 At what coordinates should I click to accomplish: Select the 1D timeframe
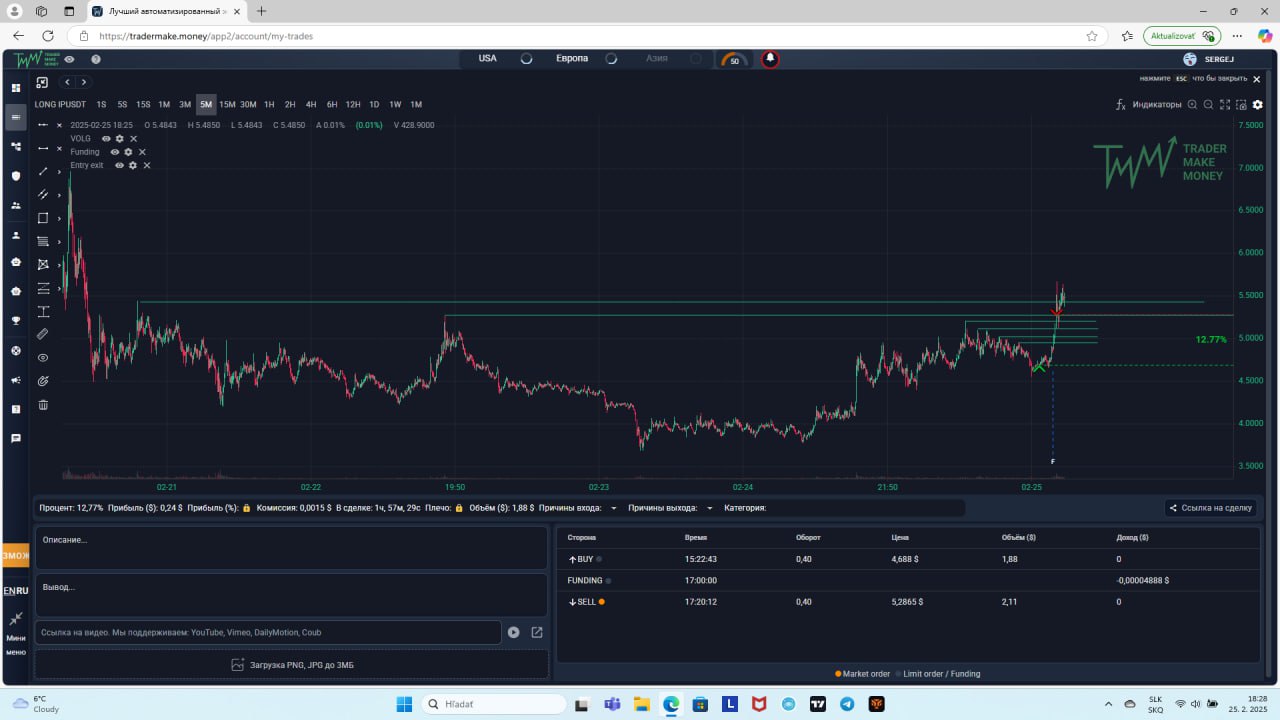point(374,105)
